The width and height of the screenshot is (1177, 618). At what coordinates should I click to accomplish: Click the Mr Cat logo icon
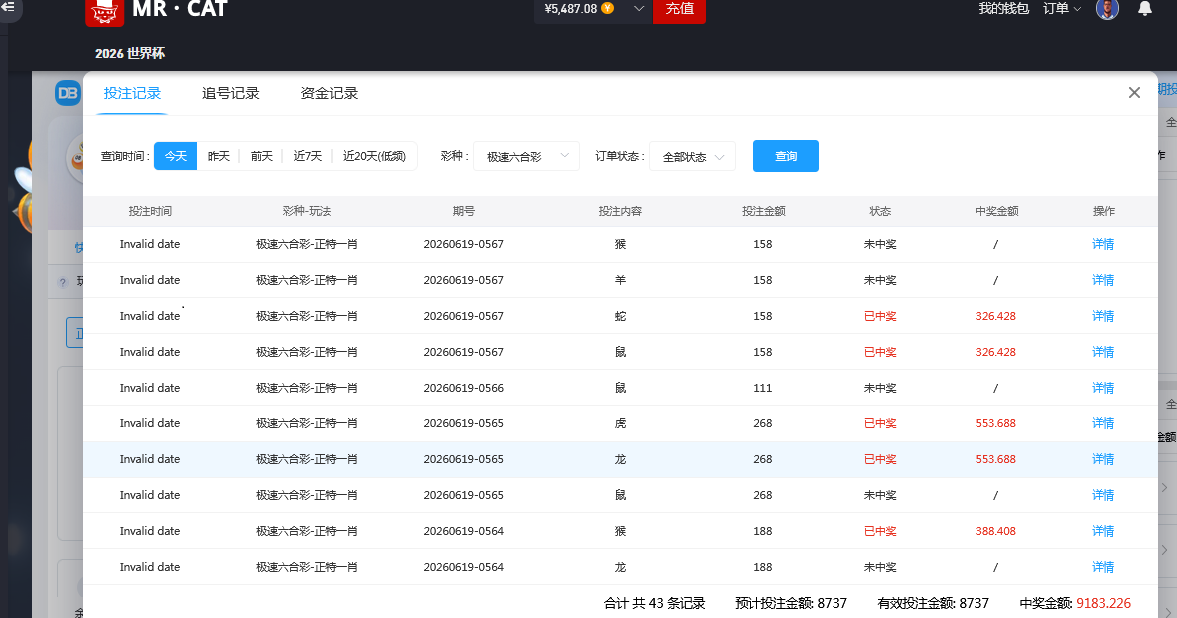(104, 12)
